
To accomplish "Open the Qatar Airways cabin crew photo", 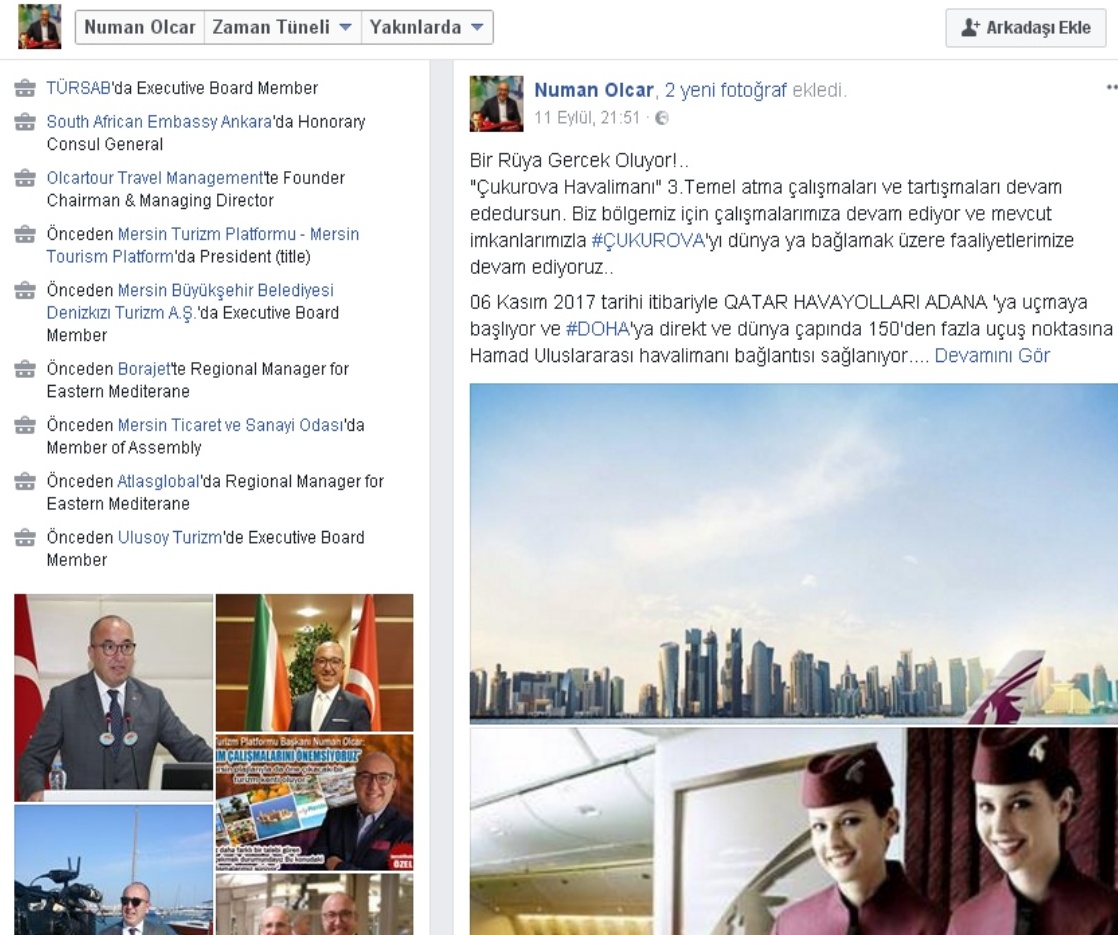I will (x=794, y=832).
